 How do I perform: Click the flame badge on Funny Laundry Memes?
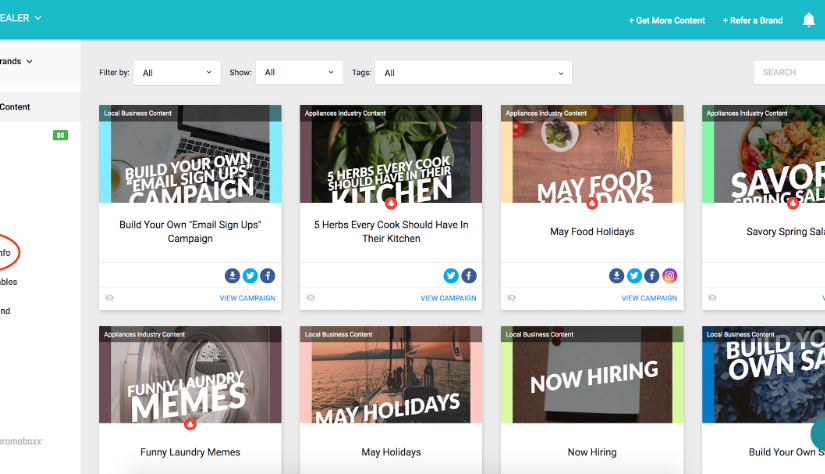(x=190, y=424)
